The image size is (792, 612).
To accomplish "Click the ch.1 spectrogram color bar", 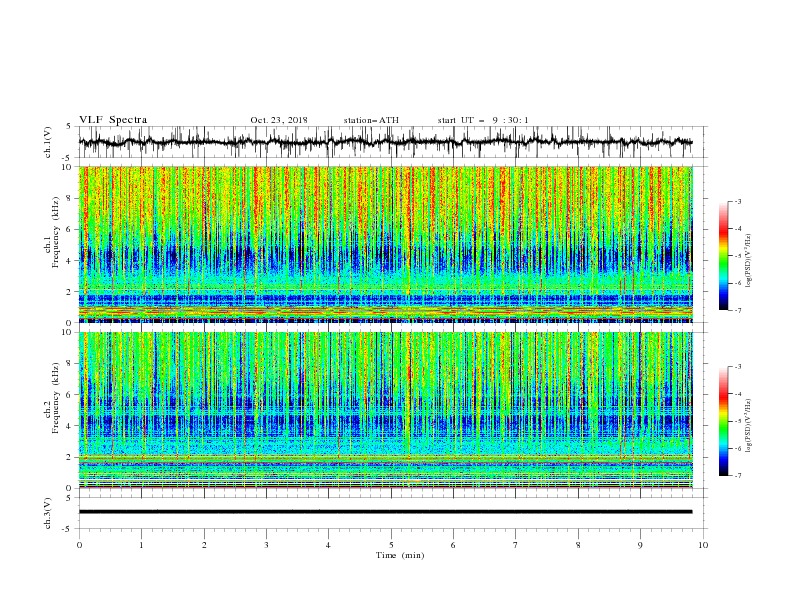I will (x=723, y=256).
